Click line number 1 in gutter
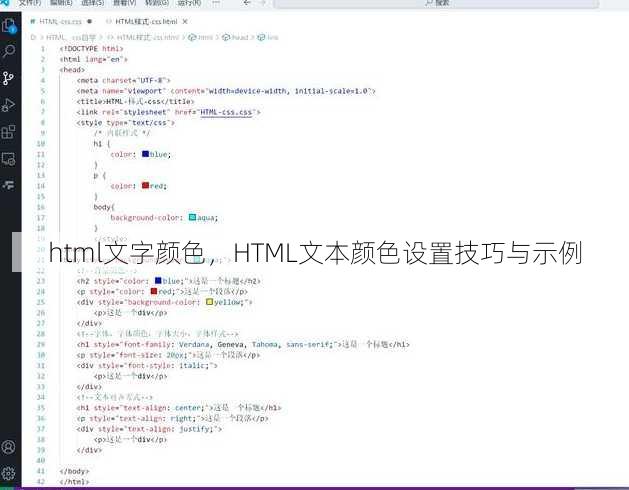The width and height of the screenshot is (629, 490). 43,49
